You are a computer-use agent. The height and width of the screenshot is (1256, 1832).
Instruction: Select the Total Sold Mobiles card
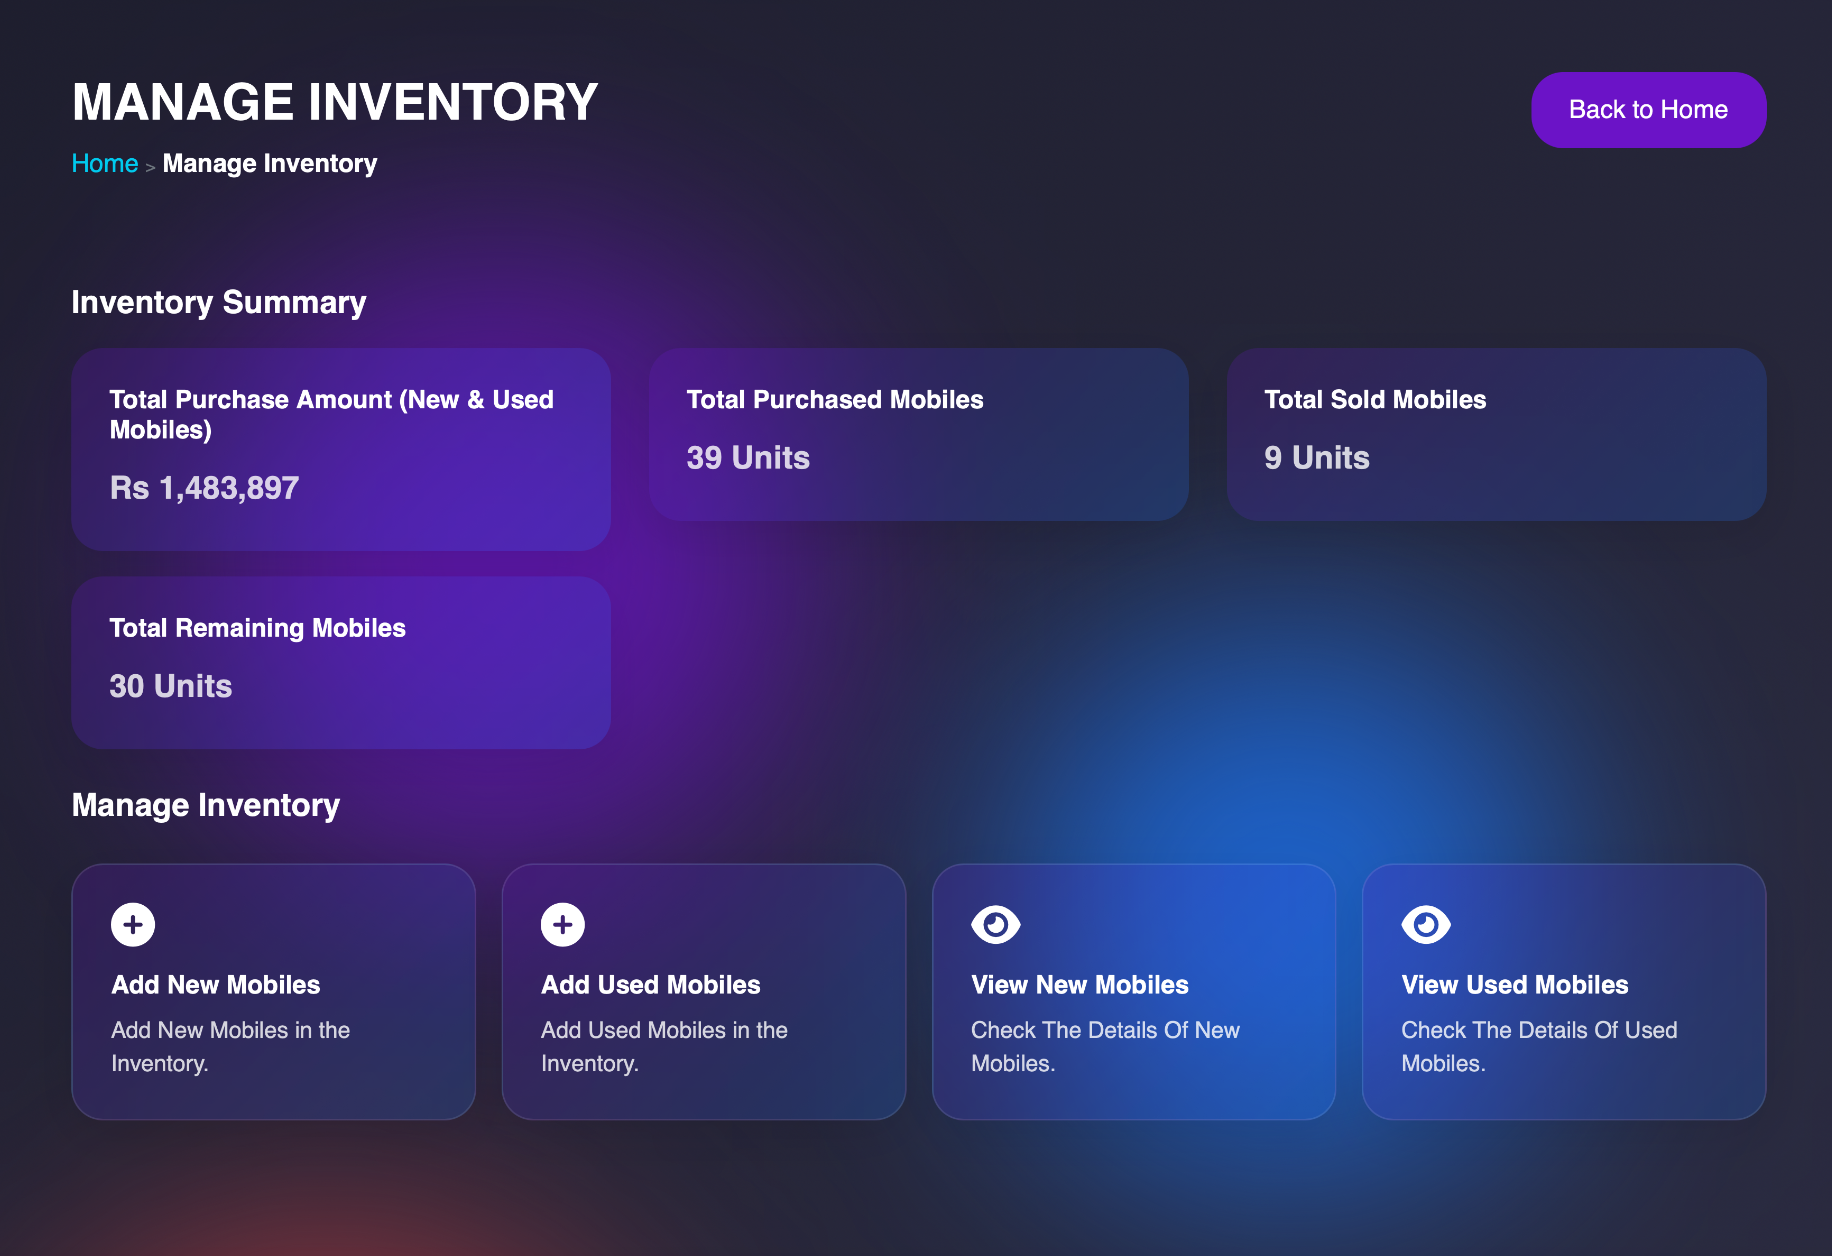point(1497,435)
